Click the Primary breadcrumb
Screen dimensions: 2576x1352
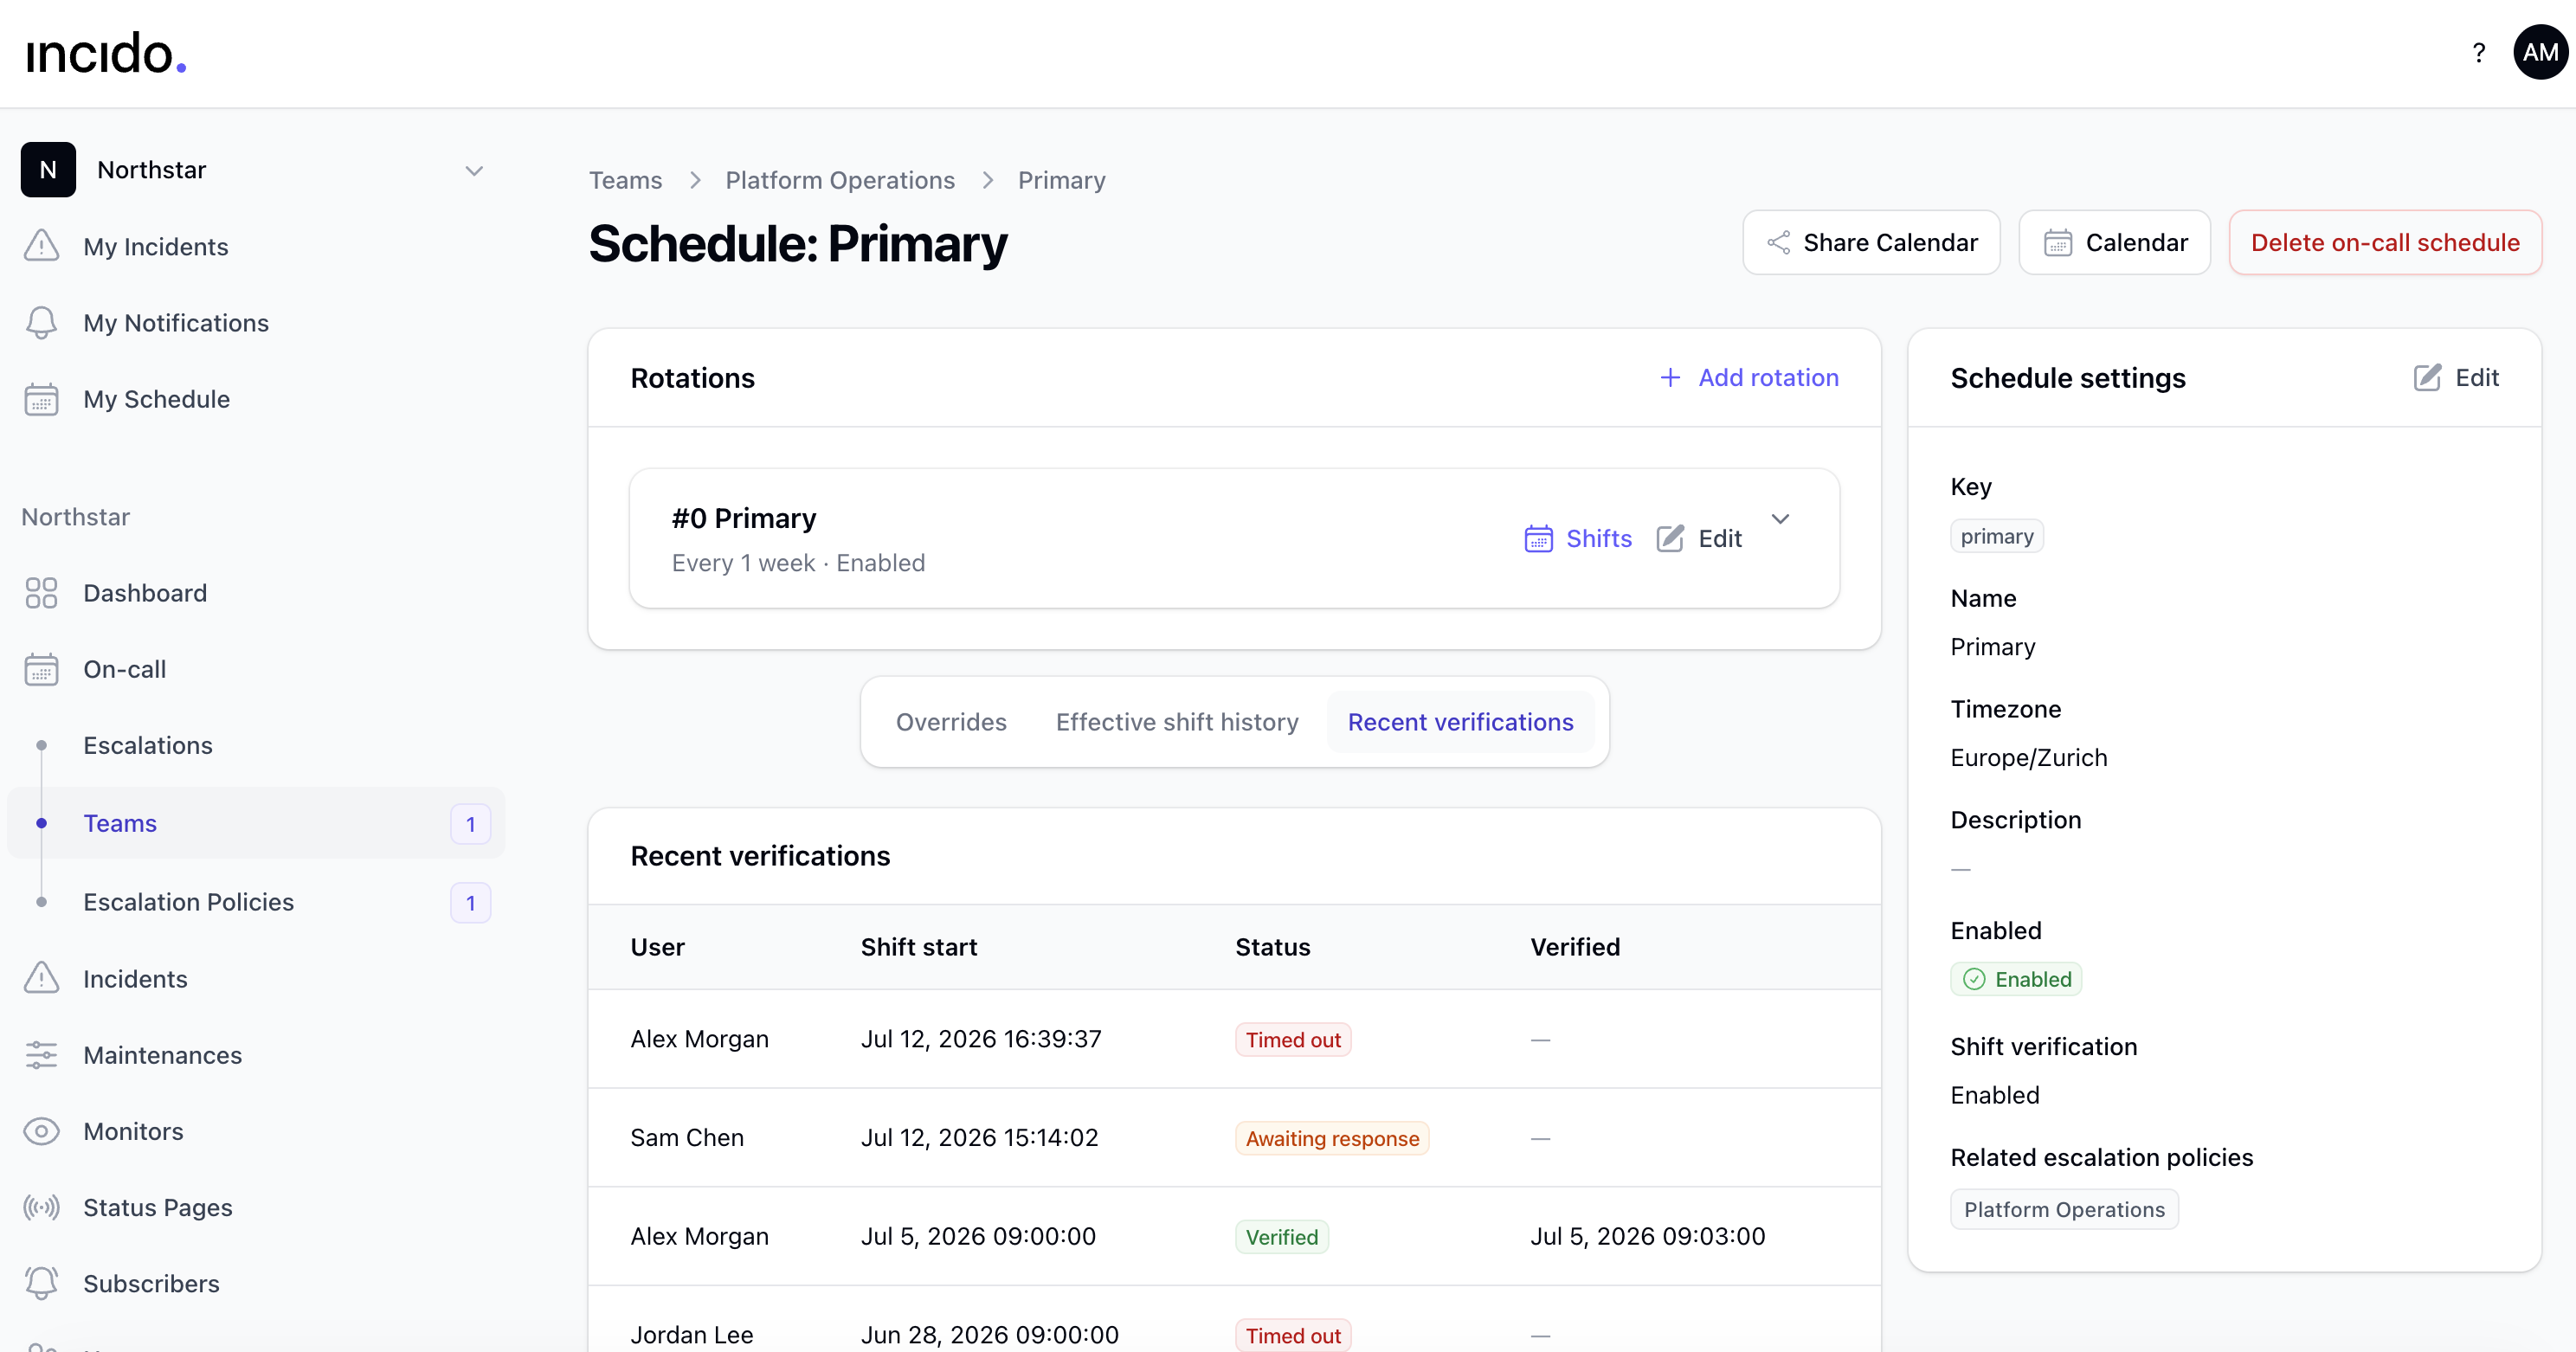[1062, 180]
